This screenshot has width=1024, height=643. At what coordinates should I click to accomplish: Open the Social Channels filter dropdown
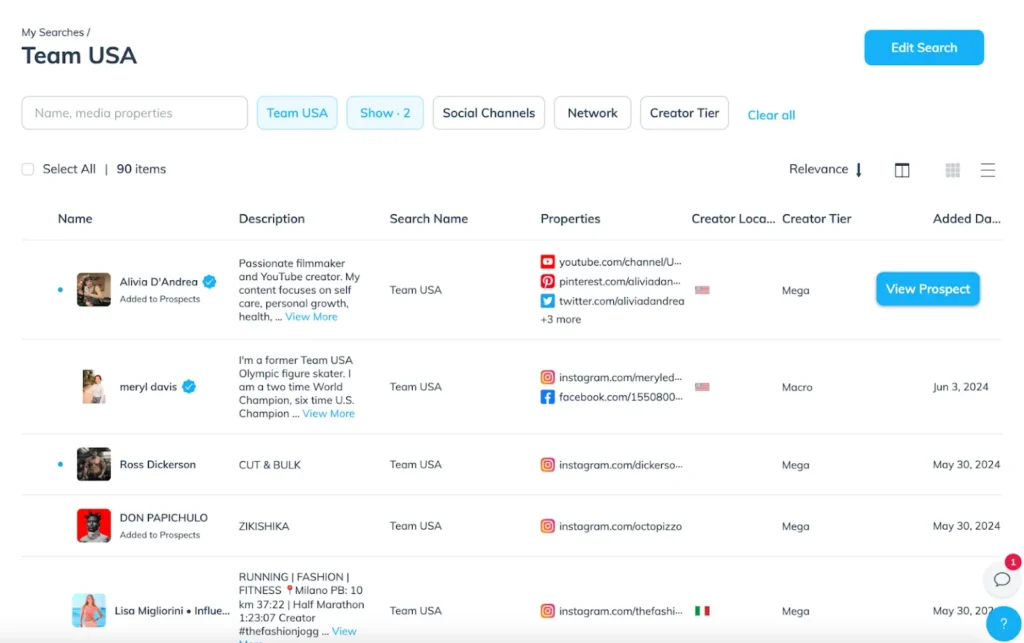(488, 113)
